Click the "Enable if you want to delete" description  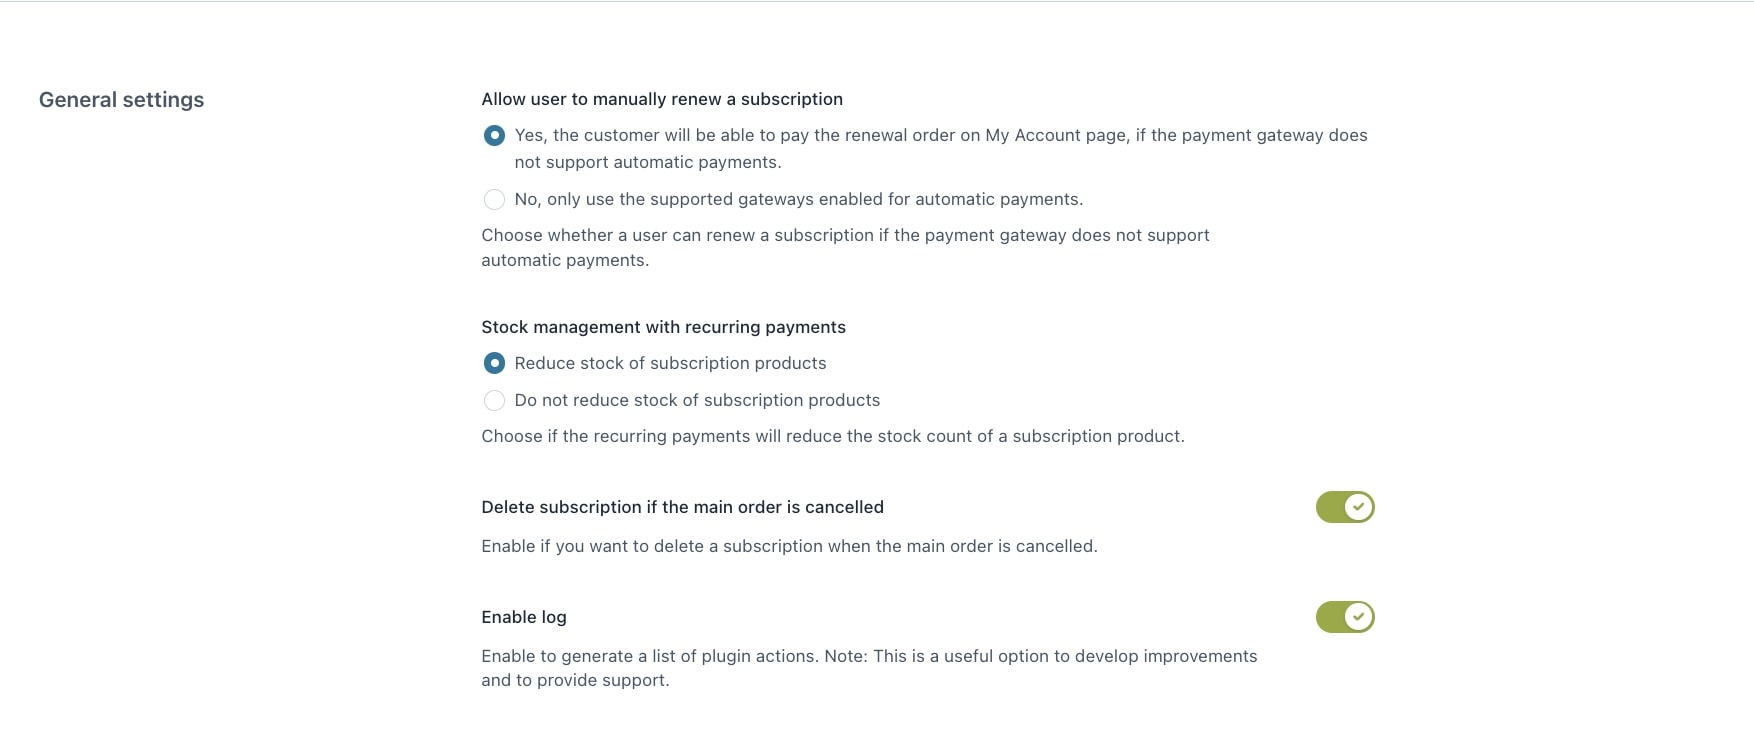(789, 546)
